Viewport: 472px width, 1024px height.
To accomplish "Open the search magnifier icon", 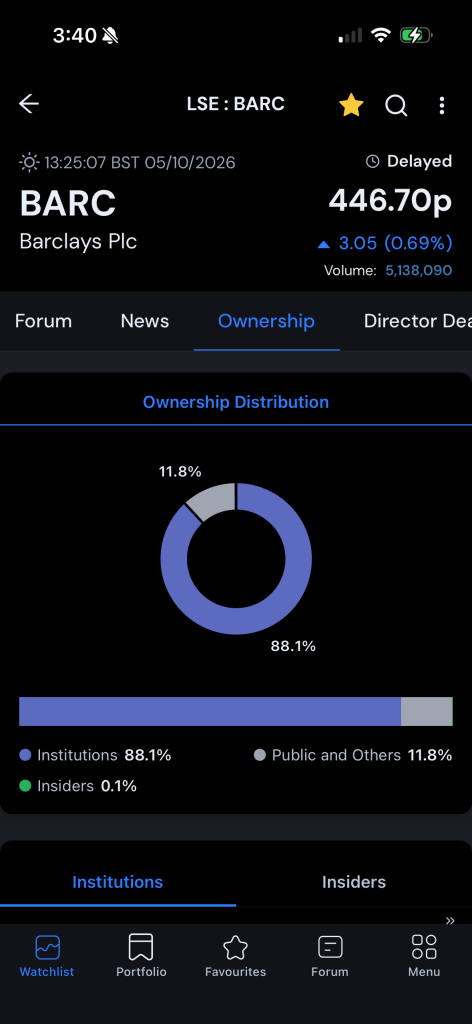I will coord(396,105).
